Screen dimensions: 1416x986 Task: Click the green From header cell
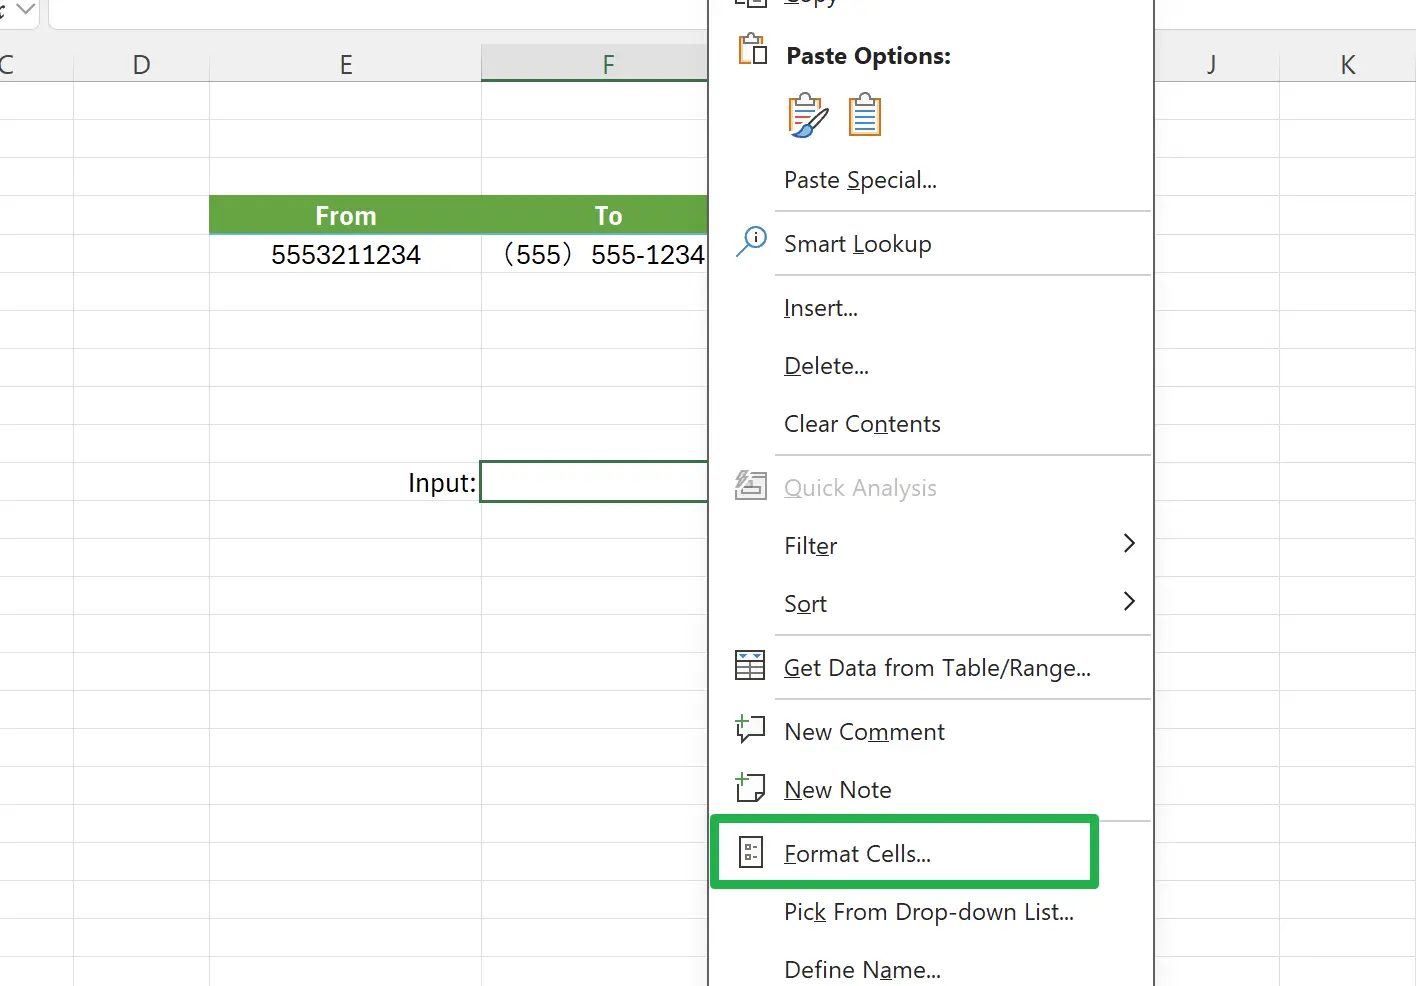click(345, 216)
